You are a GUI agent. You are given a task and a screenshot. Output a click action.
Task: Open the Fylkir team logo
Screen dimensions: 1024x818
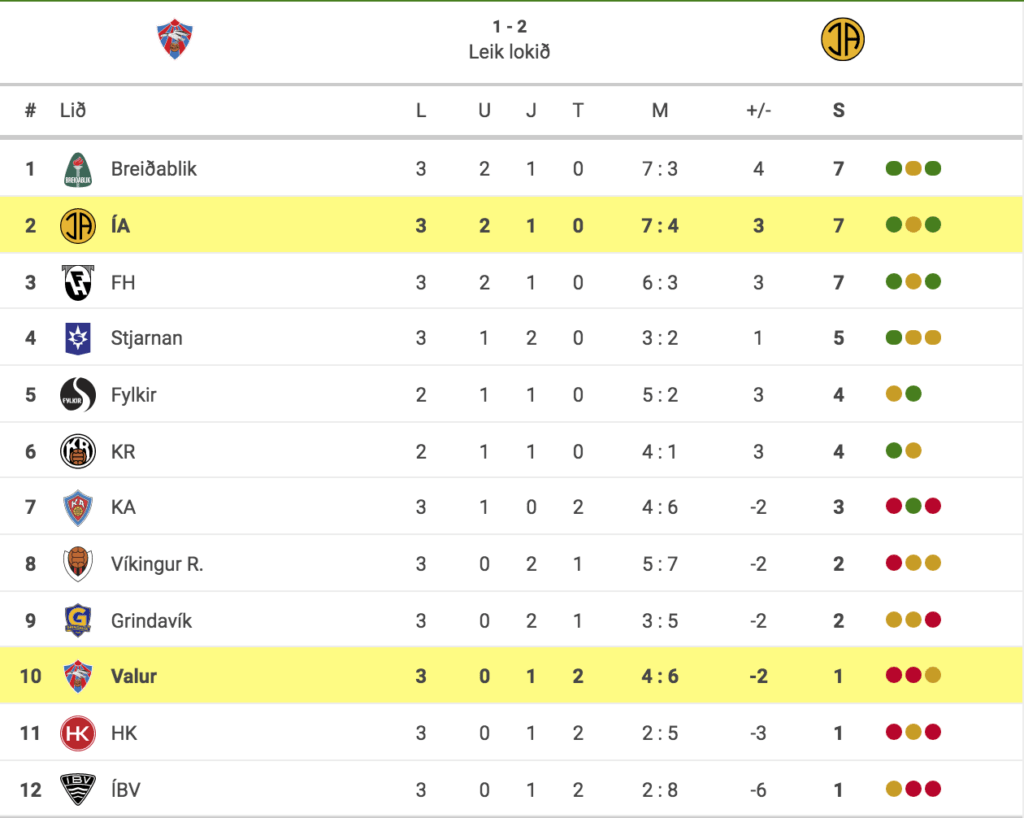coord(78,395)
